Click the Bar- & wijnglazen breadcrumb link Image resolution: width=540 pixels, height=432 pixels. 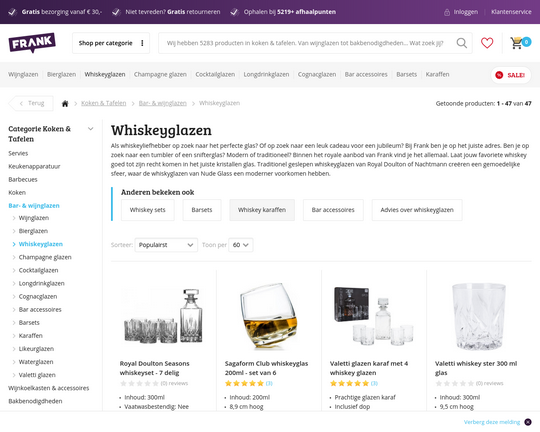pyautogui.click(x=163, y=103)
